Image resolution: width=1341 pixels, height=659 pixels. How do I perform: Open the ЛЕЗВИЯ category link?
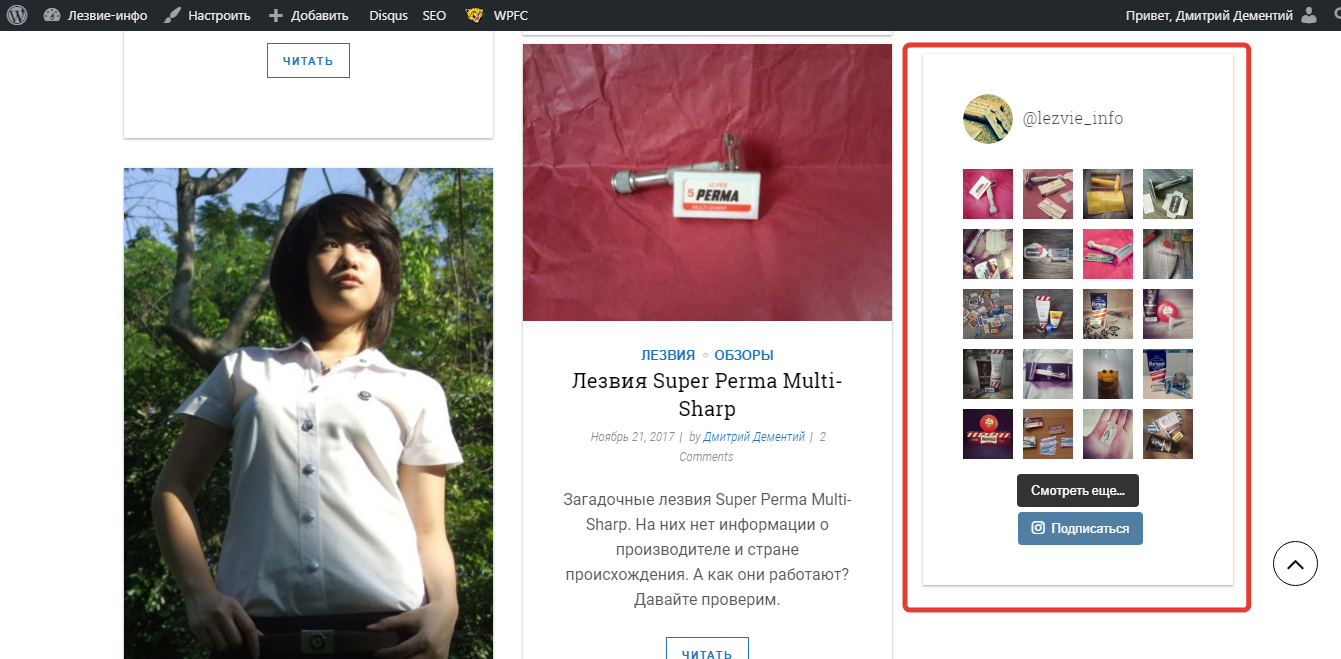click(668, 355)
